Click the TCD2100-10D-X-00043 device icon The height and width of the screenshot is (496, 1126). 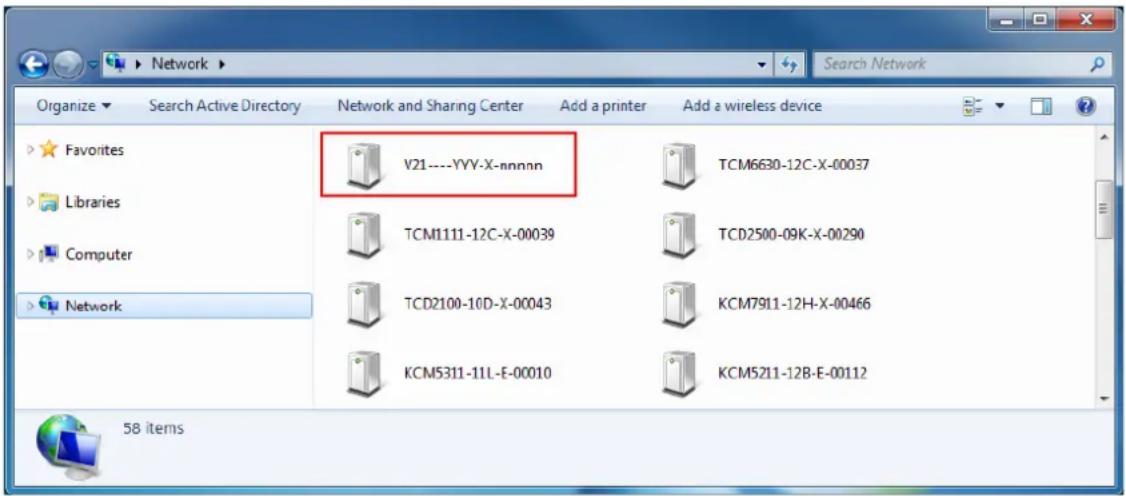click(x=363, y=304)
